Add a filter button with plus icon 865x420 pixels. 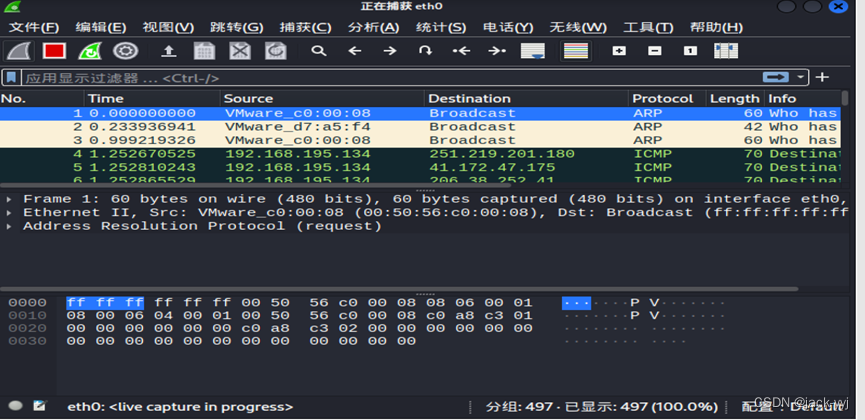coord(822,77)
